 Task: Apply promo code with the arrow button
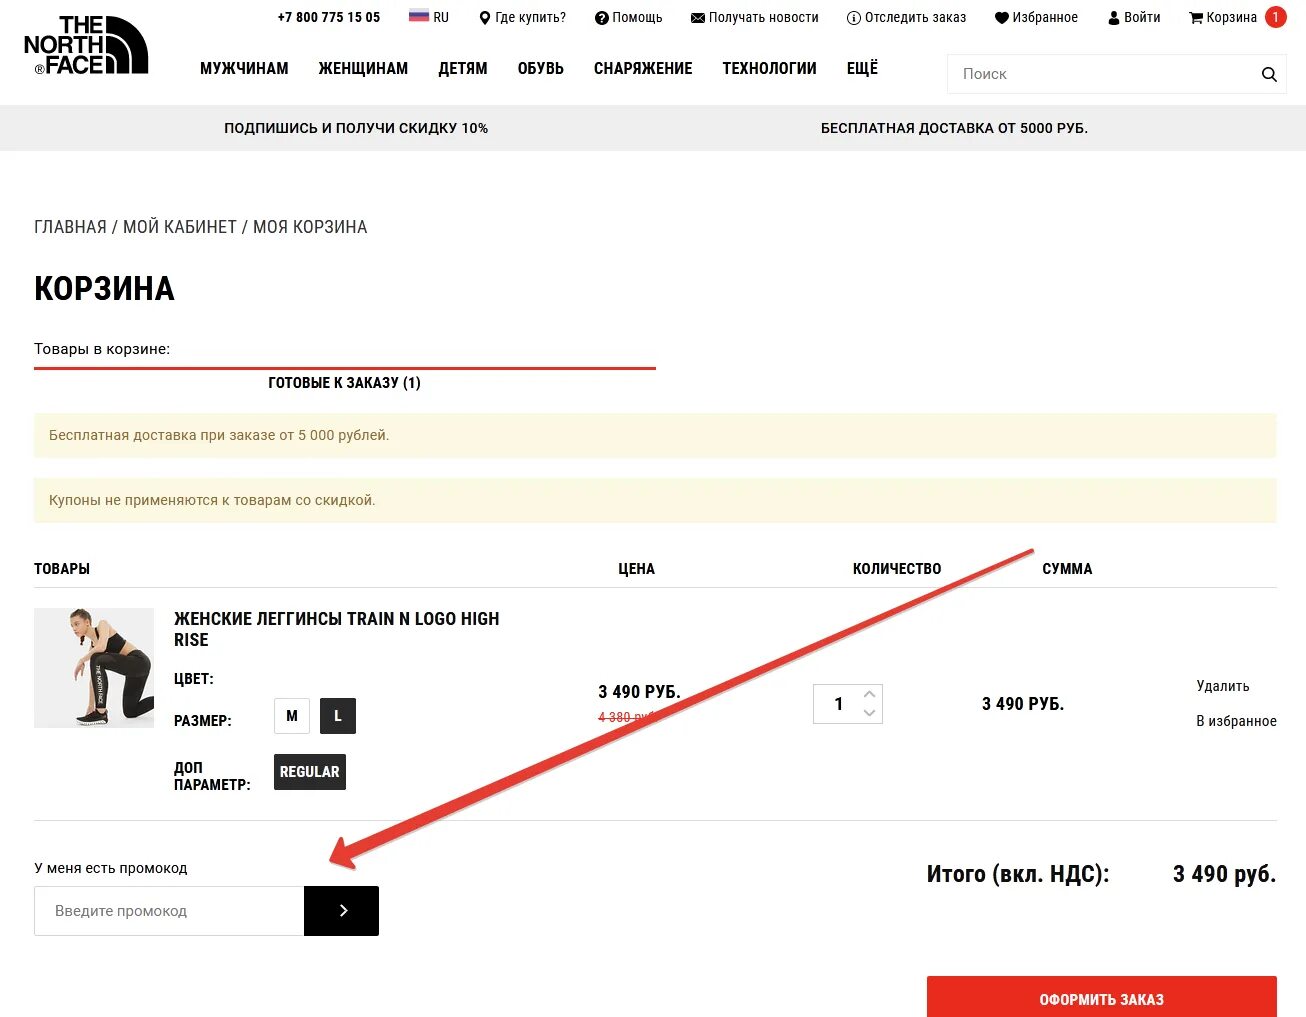click(x=341, y=911)
